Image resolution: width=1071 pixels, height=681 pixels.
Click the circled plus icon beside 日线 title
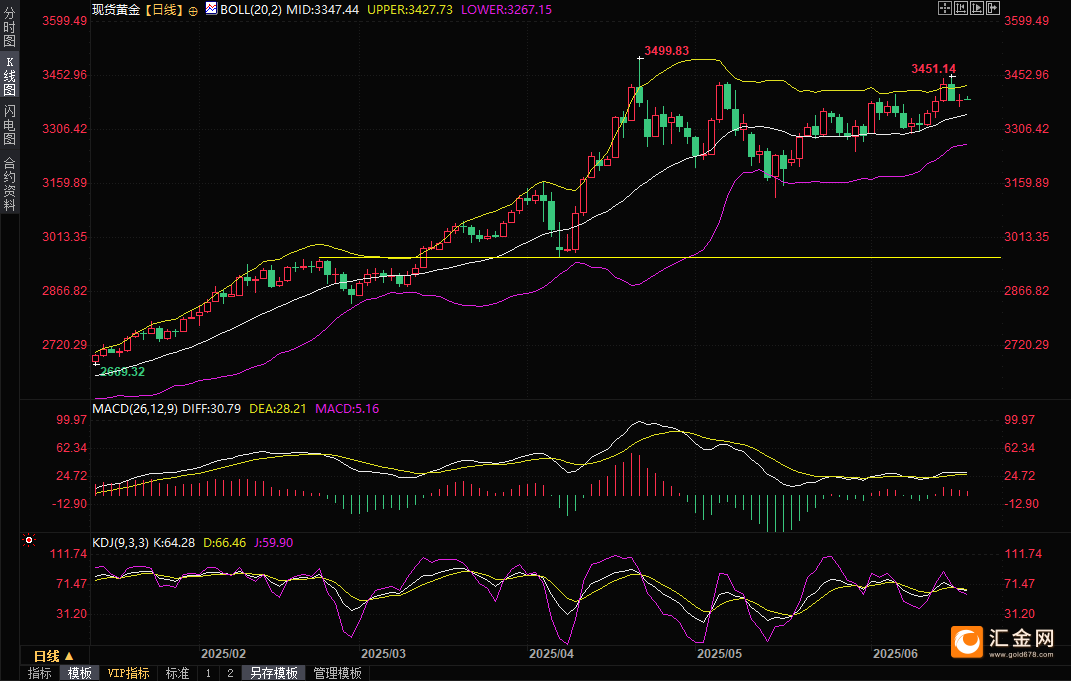coord(193,10)
